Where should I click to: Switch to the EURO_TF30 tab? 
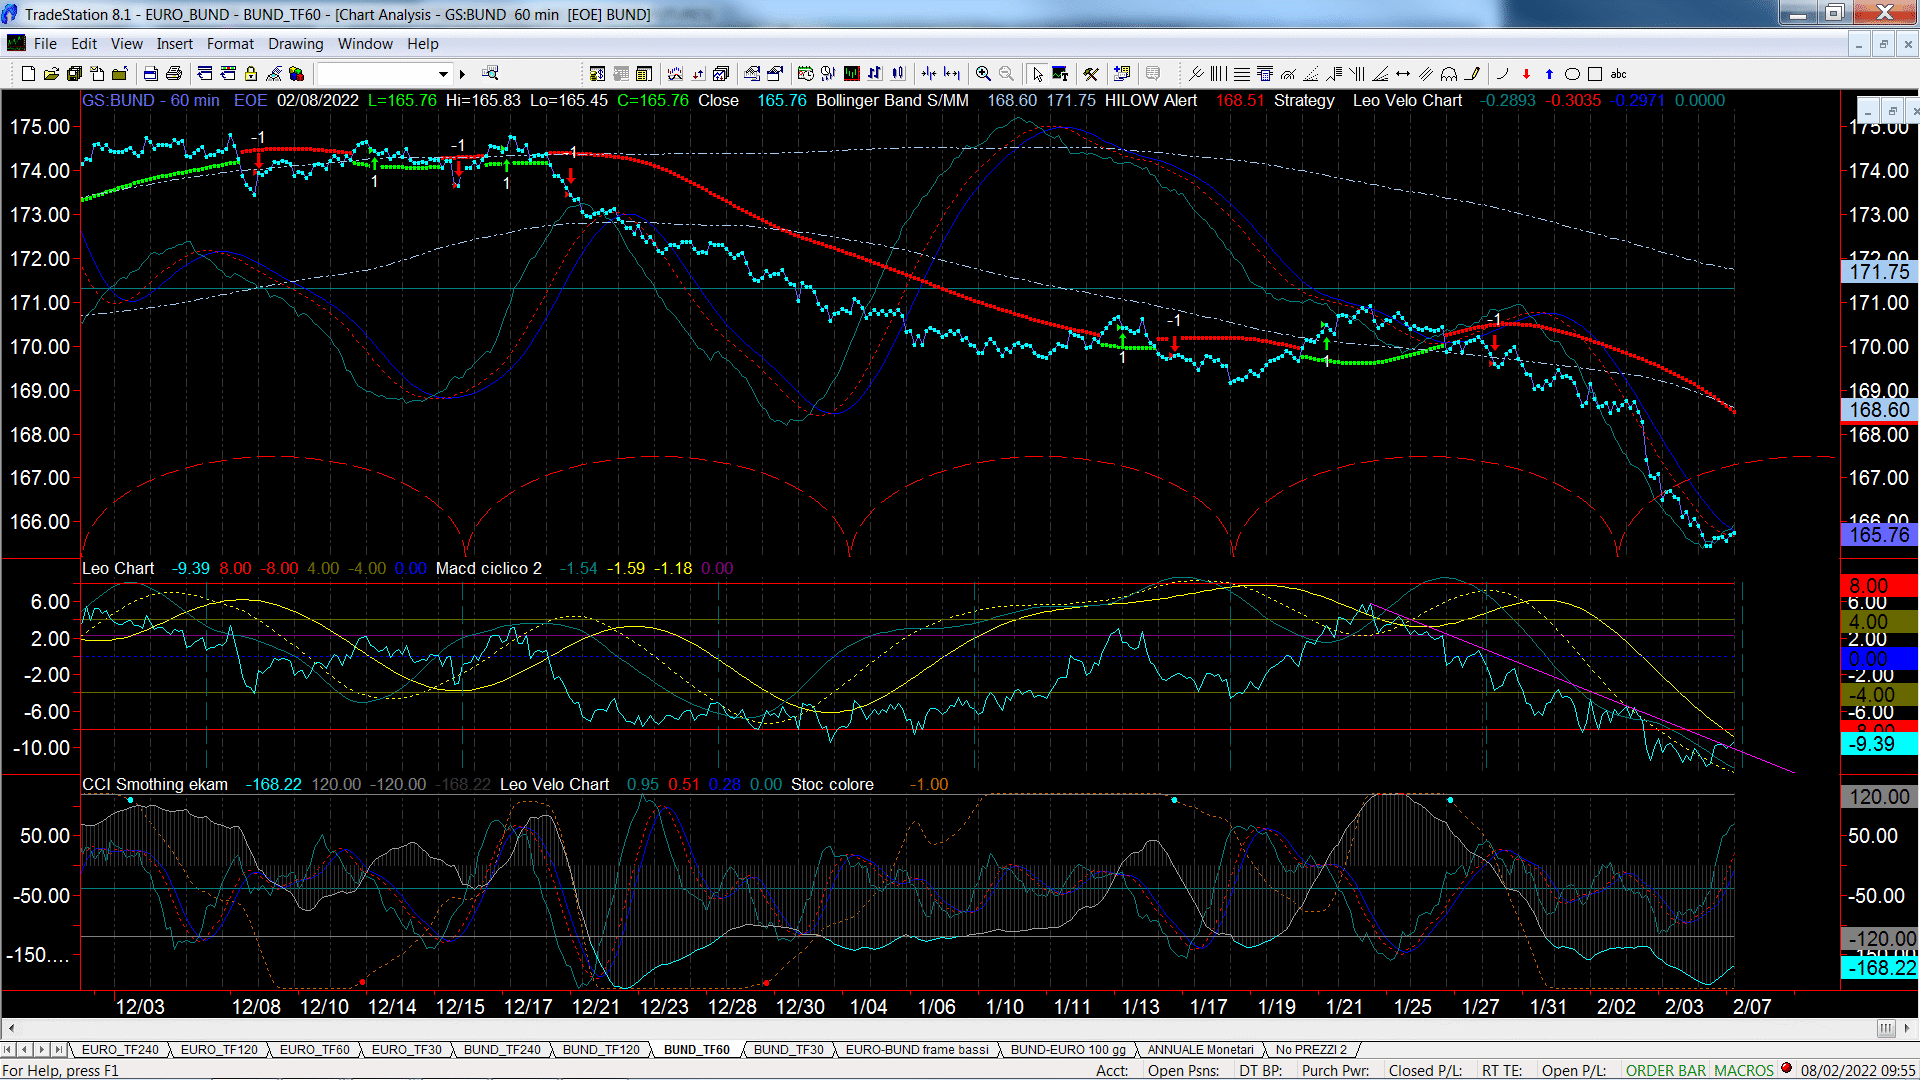click(406, 1050)
